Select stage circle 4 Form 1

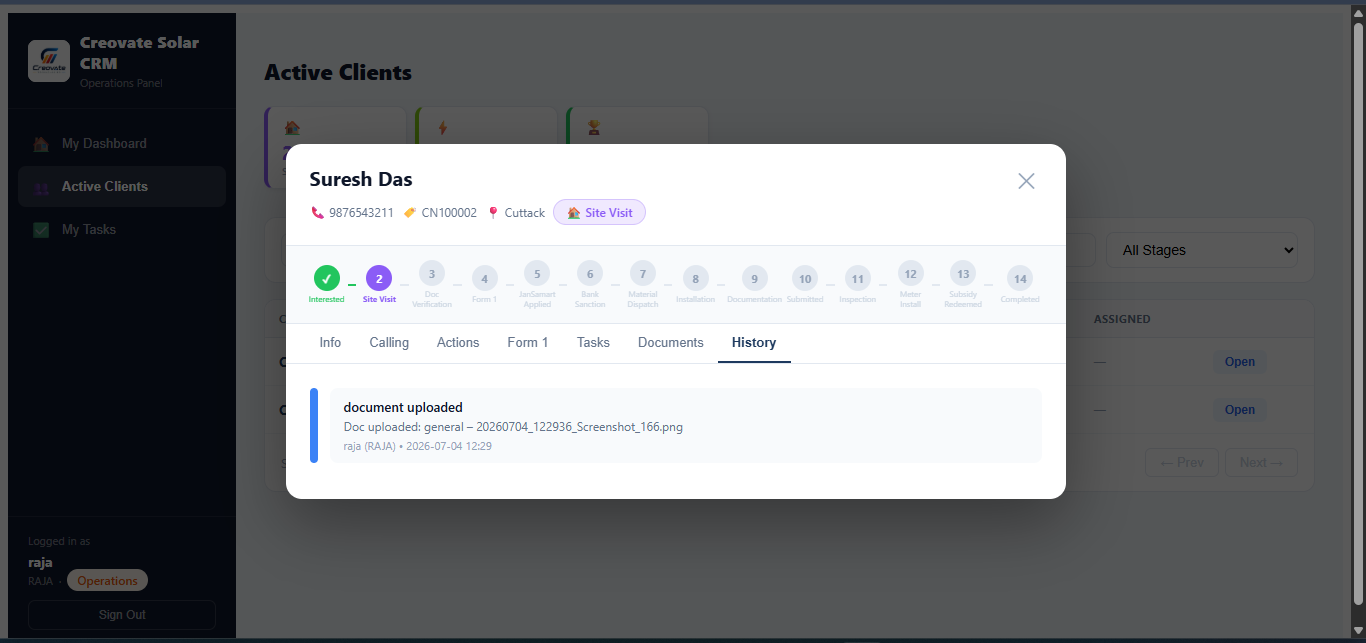click(x=484, y=278)
